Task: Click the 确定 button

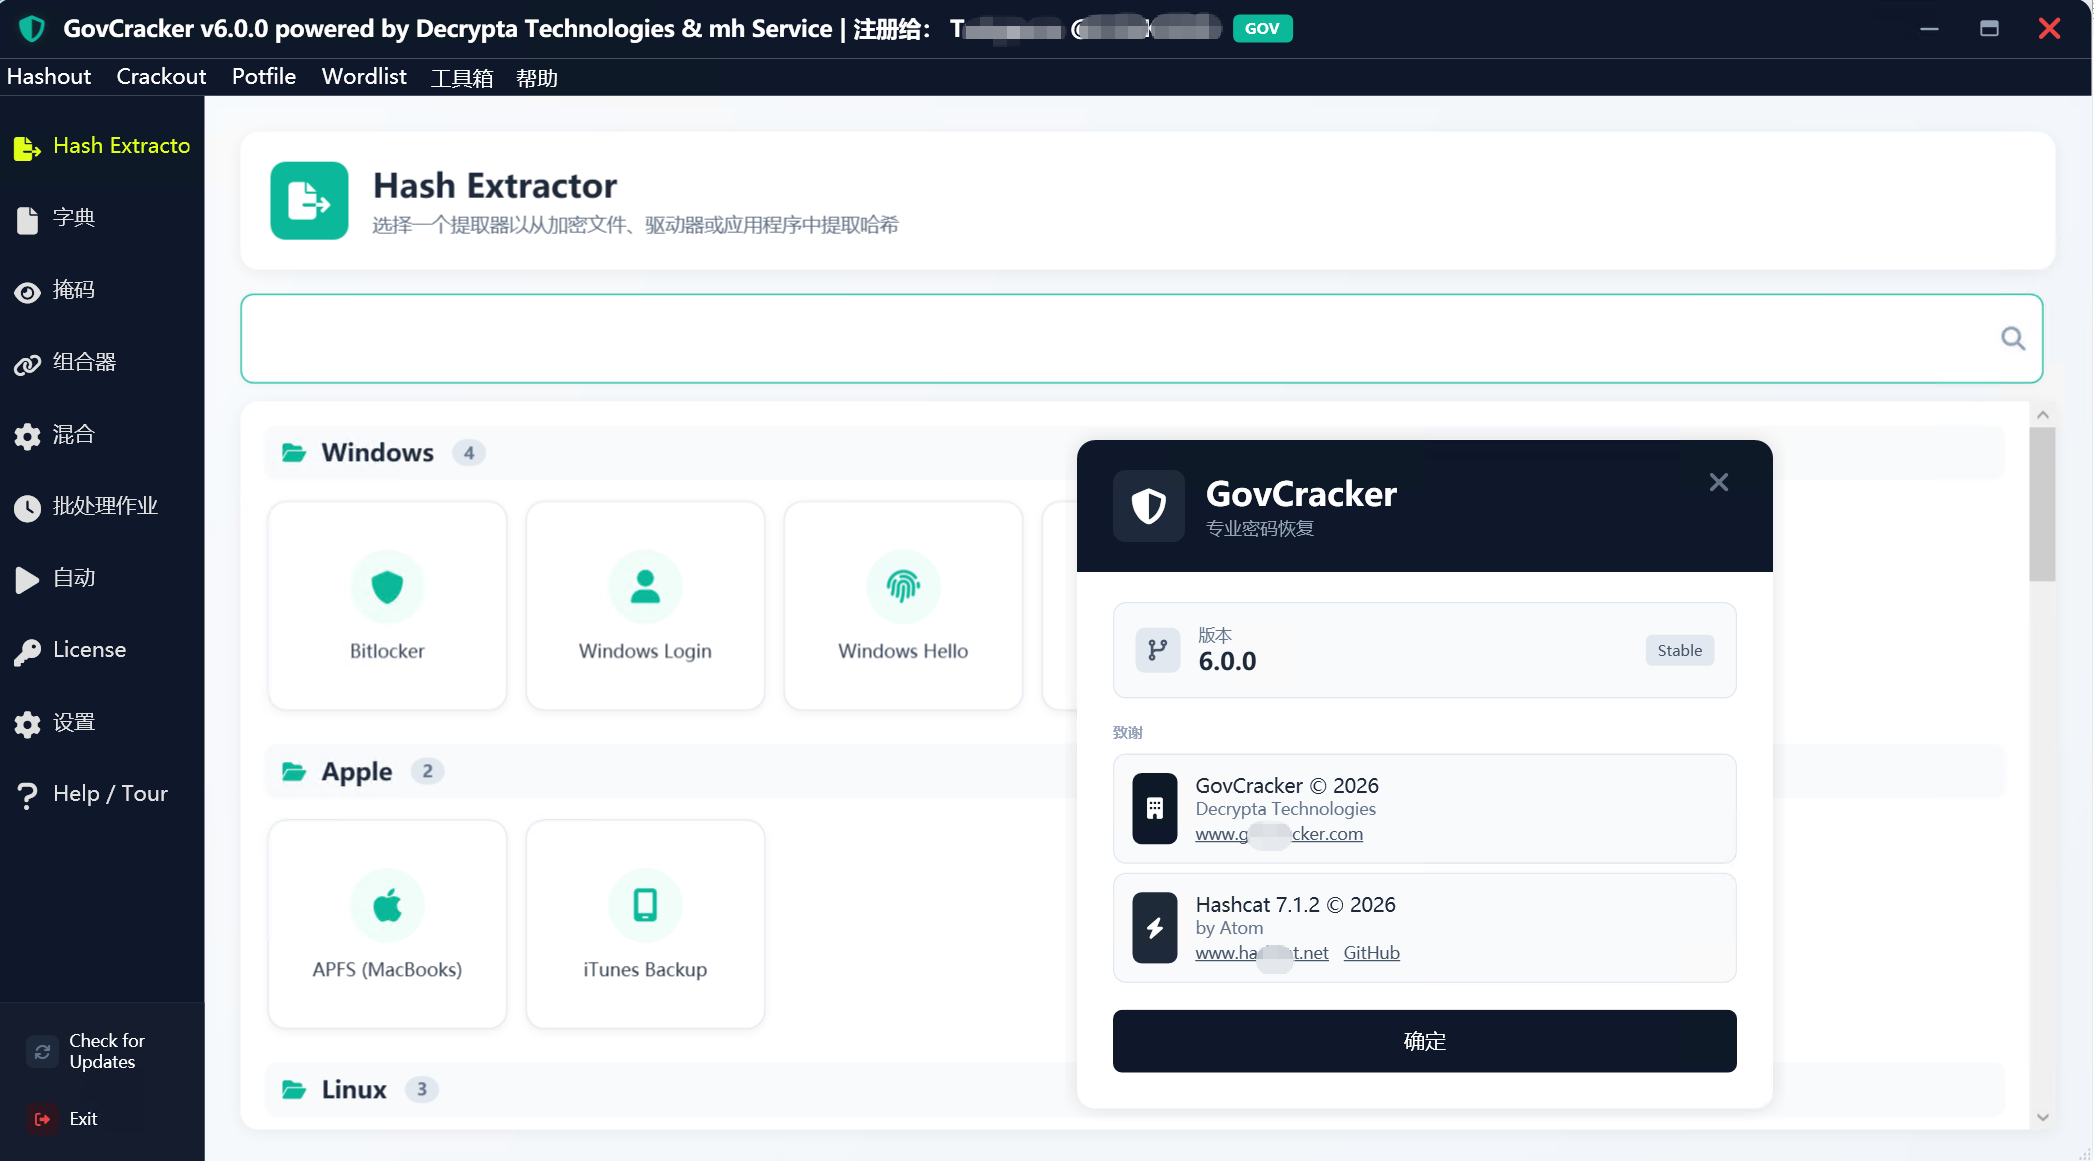Action: coord(1424,1041)
